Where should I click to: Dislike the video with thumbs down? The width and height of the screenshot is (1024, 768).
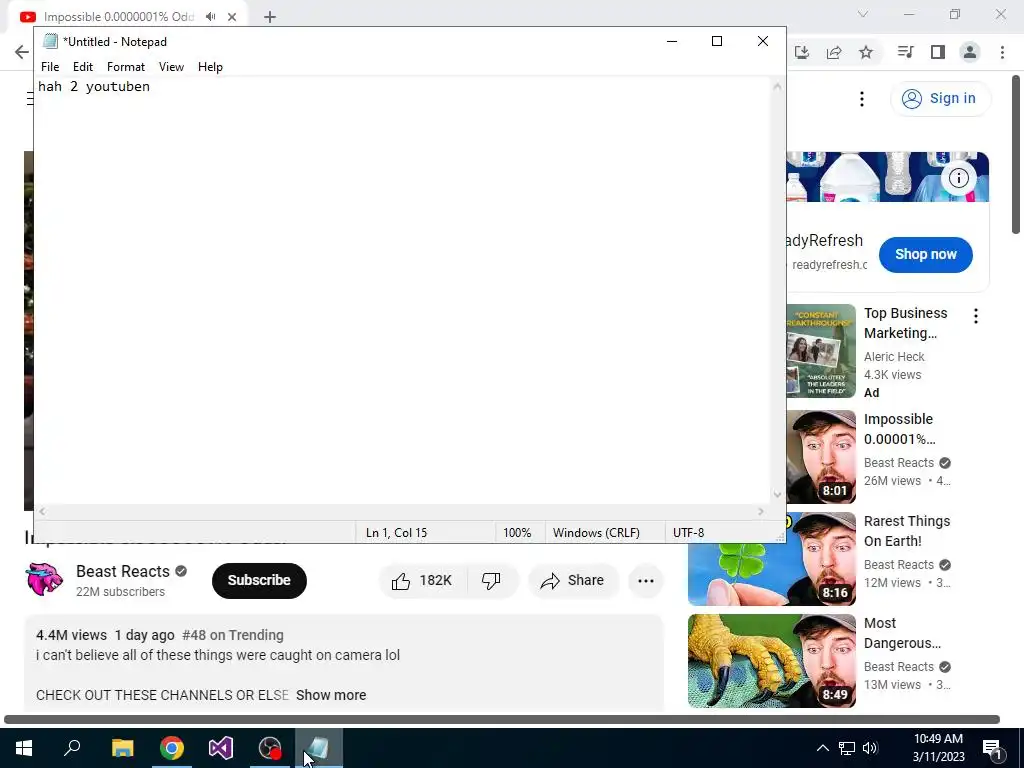tap(491, 581)
